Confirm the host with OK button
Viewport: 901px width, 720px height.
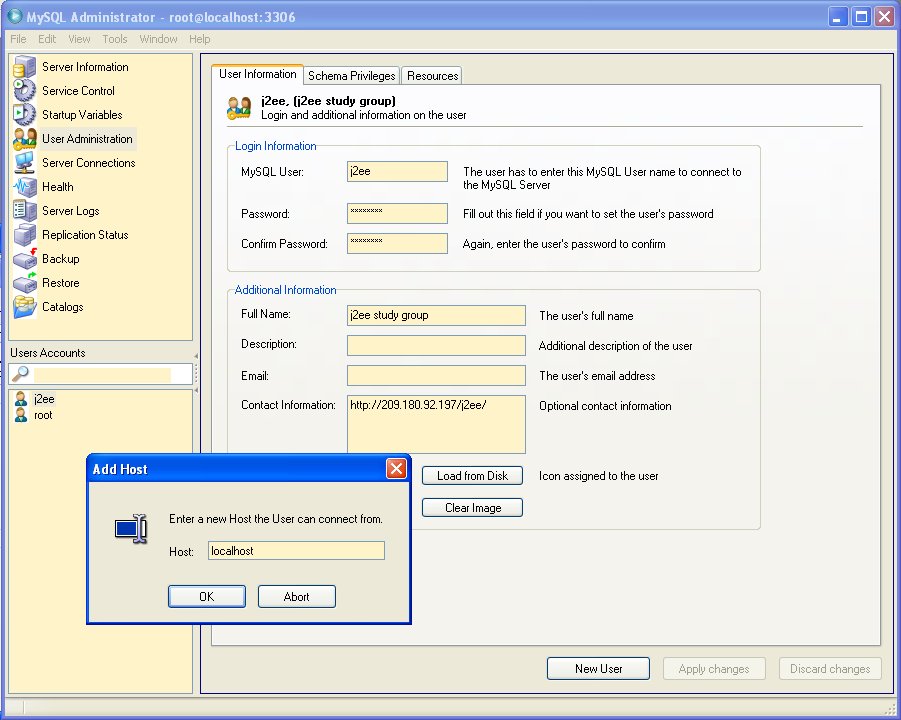(207, 596)
